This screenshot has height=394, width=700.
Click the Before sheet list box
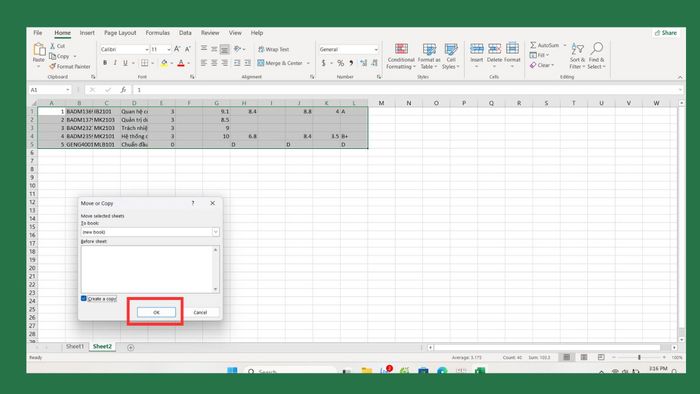click(x=150, y=269)
